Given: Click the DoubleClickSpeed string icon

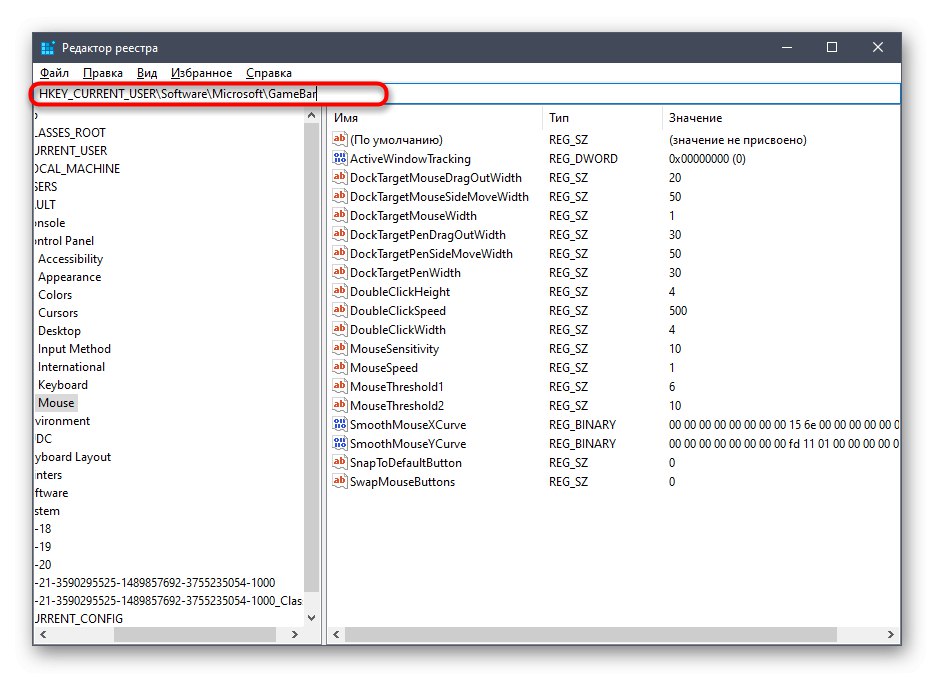Looking at the screenshot, I should coord(340,310).
